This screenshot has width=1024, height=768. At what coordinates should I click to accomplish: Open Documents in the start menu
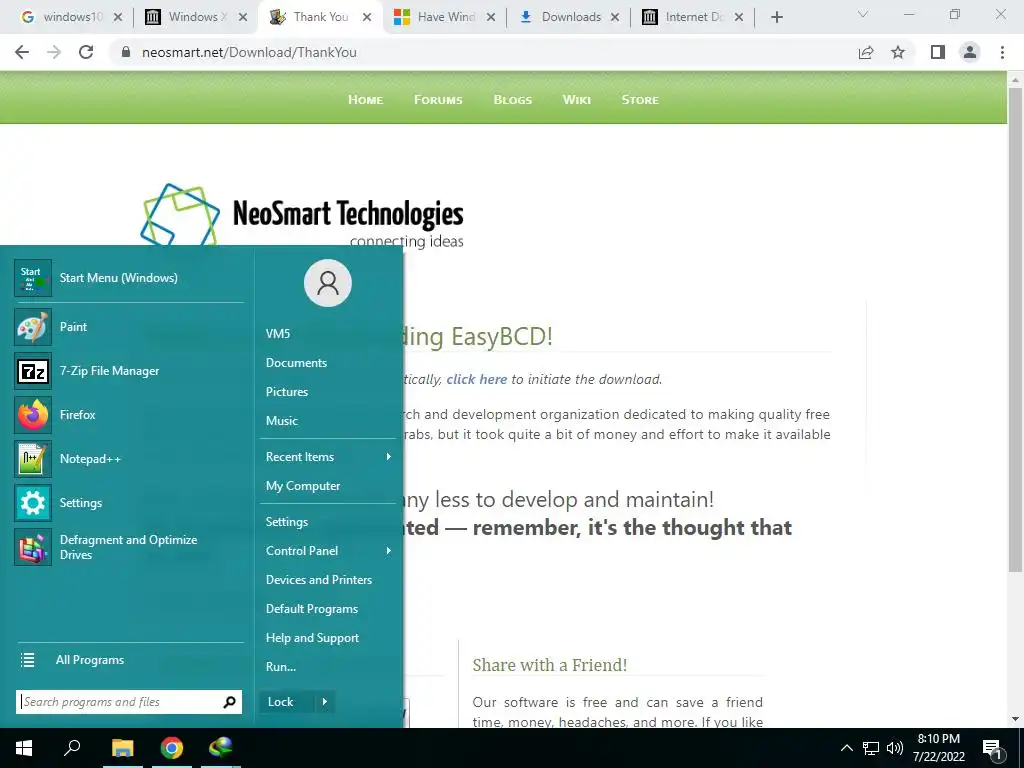tap(296, 362)
